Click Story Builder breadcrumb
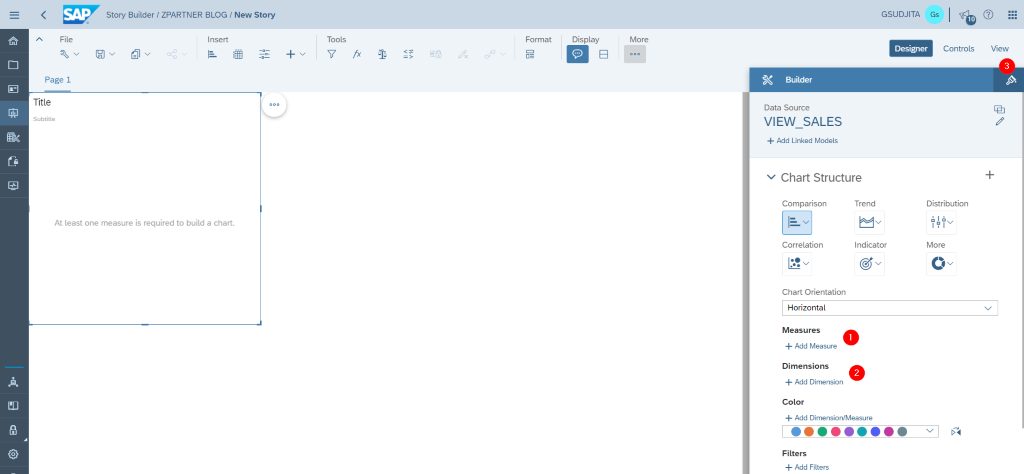The image size is (1024, 474). (x=132, y=14)
